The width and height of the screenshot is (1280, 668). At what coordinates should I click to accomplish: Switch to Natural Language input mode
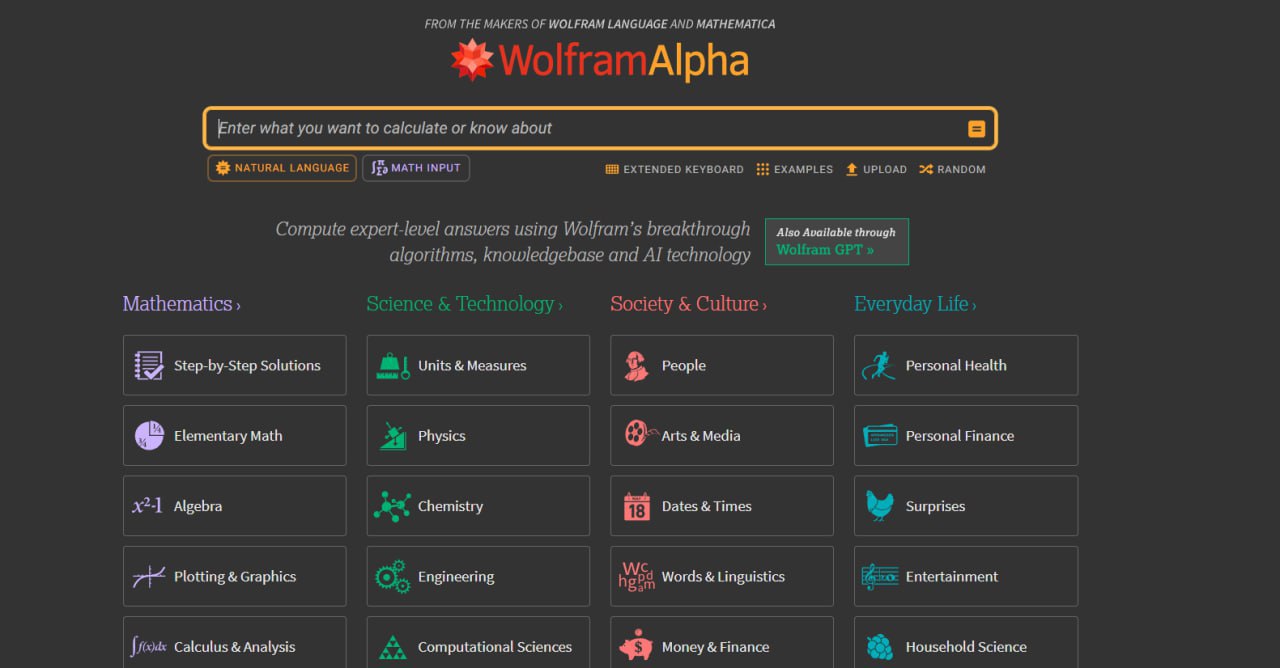coord(282,168)
